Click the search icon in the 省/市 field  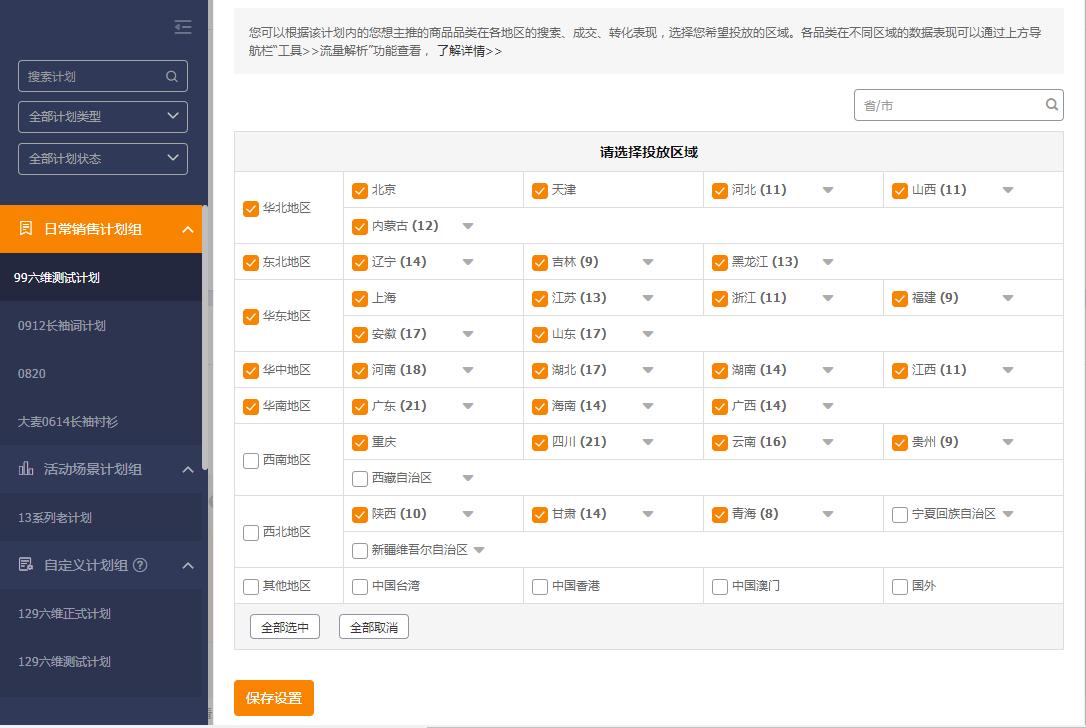(x=1051, y=104)
